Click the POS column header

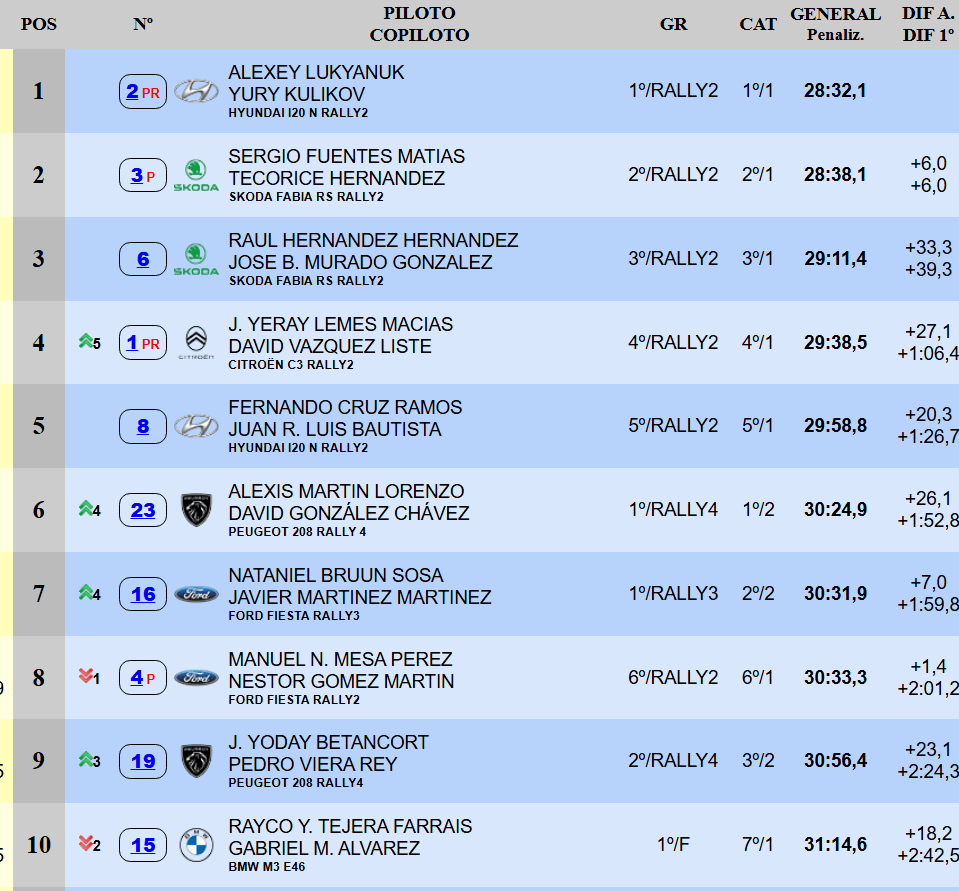click(39, 24)
